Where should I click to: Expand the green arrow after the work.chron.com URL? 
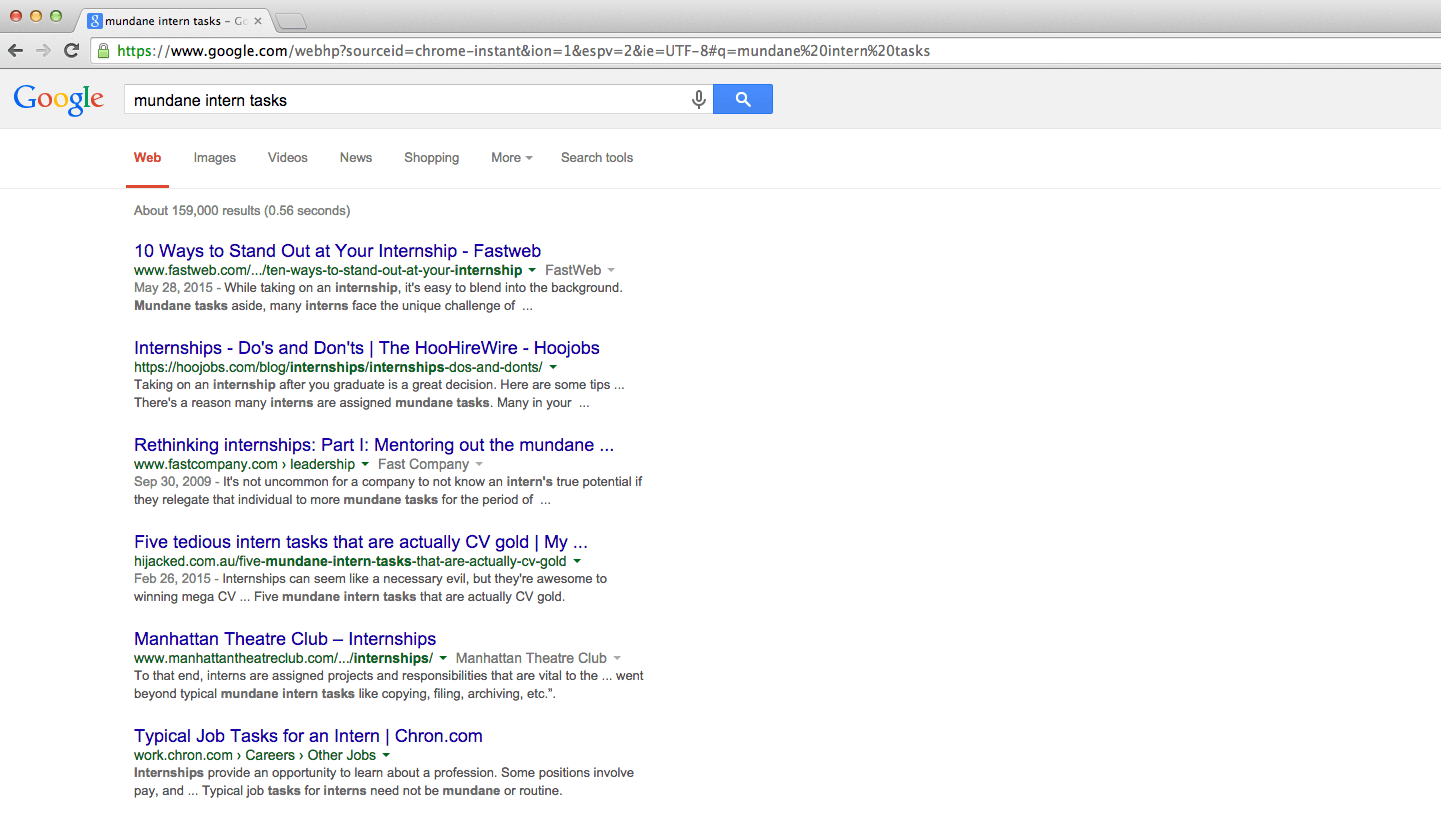[386, 755]
